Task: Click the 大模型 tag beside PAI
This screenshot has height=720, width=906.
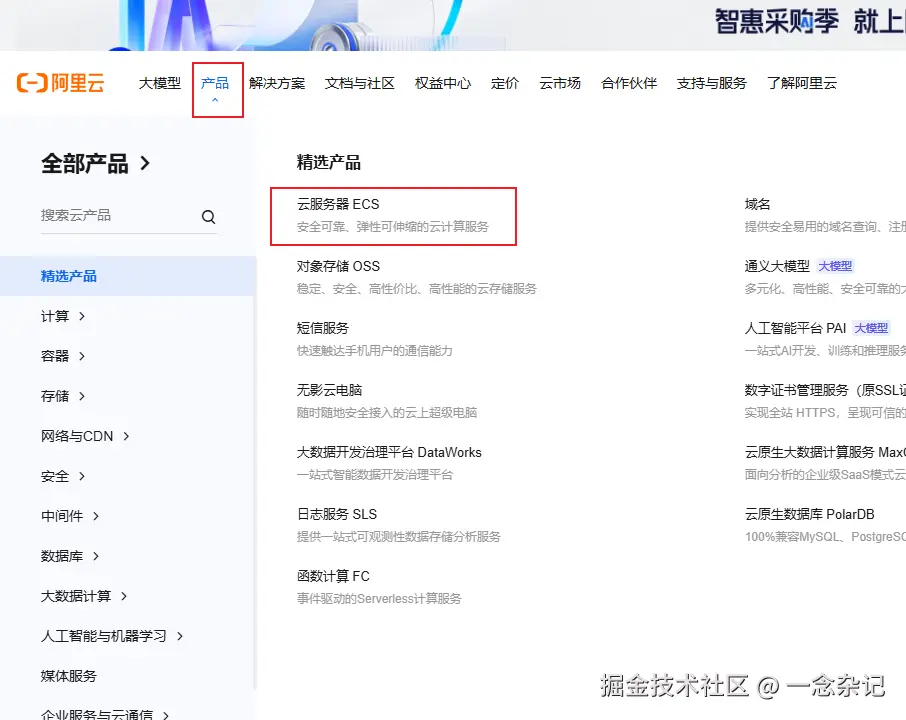Action: click(871, 328)
